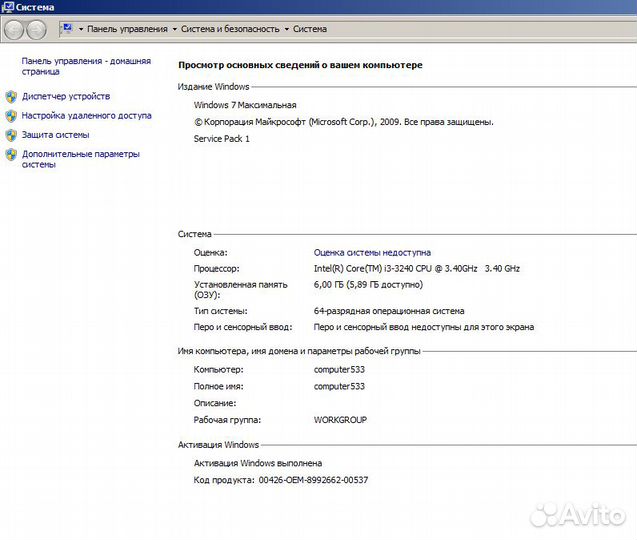This screenshot has width=637, height=540.
Task: Click shield icon next to Защита системы
Action: [x=11, y=135]
